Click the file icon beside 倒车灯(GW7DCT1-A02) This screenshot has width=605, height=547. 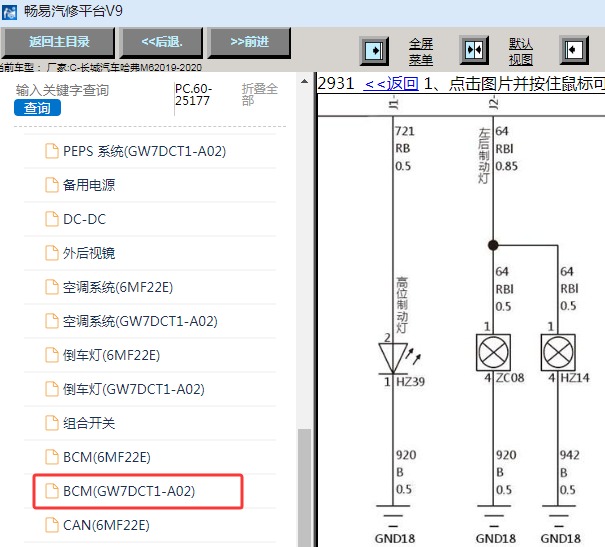(x=52, y=388)
